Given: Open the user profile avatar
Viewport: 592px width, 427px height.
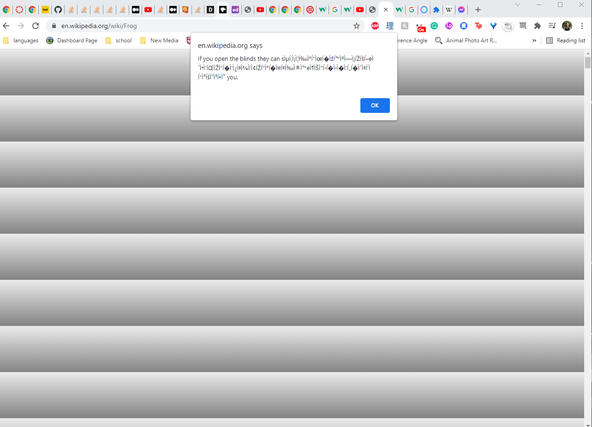Looking at the screenshot, I should [x=567, y=26].
